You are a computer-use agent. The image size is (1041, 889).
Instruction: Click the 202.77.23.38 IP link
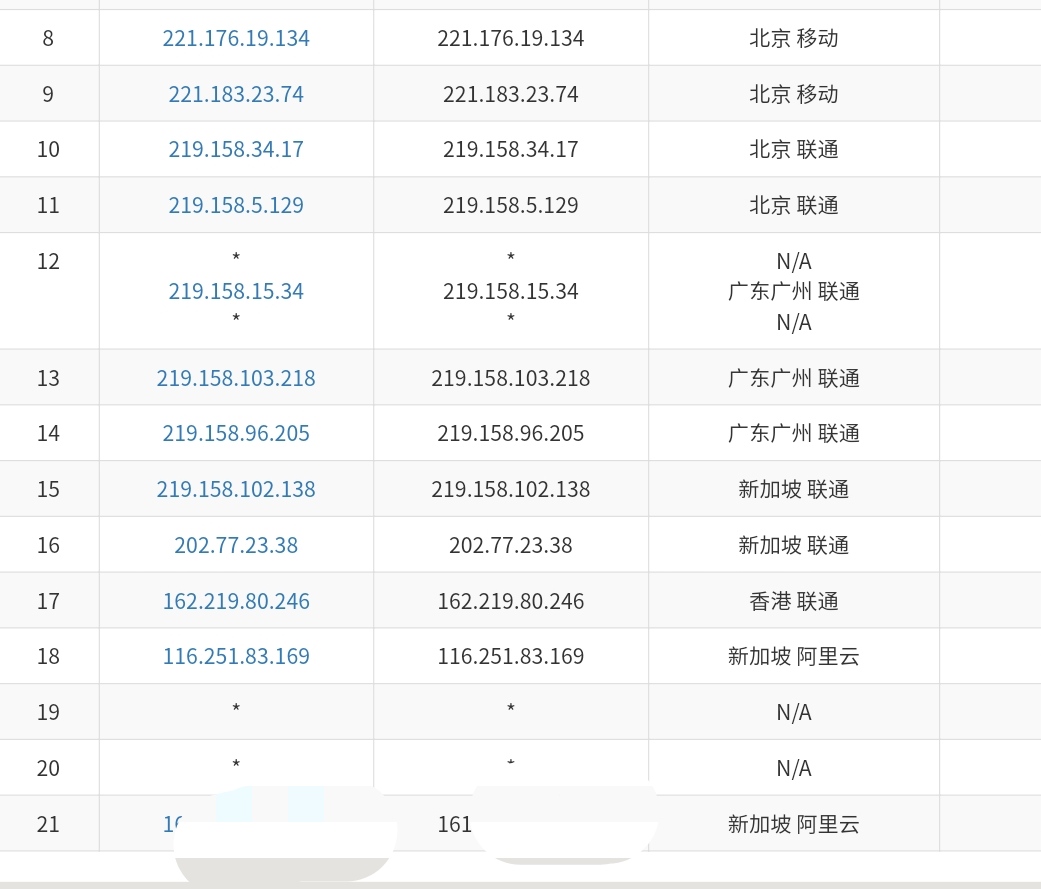(x=236, y=545)
